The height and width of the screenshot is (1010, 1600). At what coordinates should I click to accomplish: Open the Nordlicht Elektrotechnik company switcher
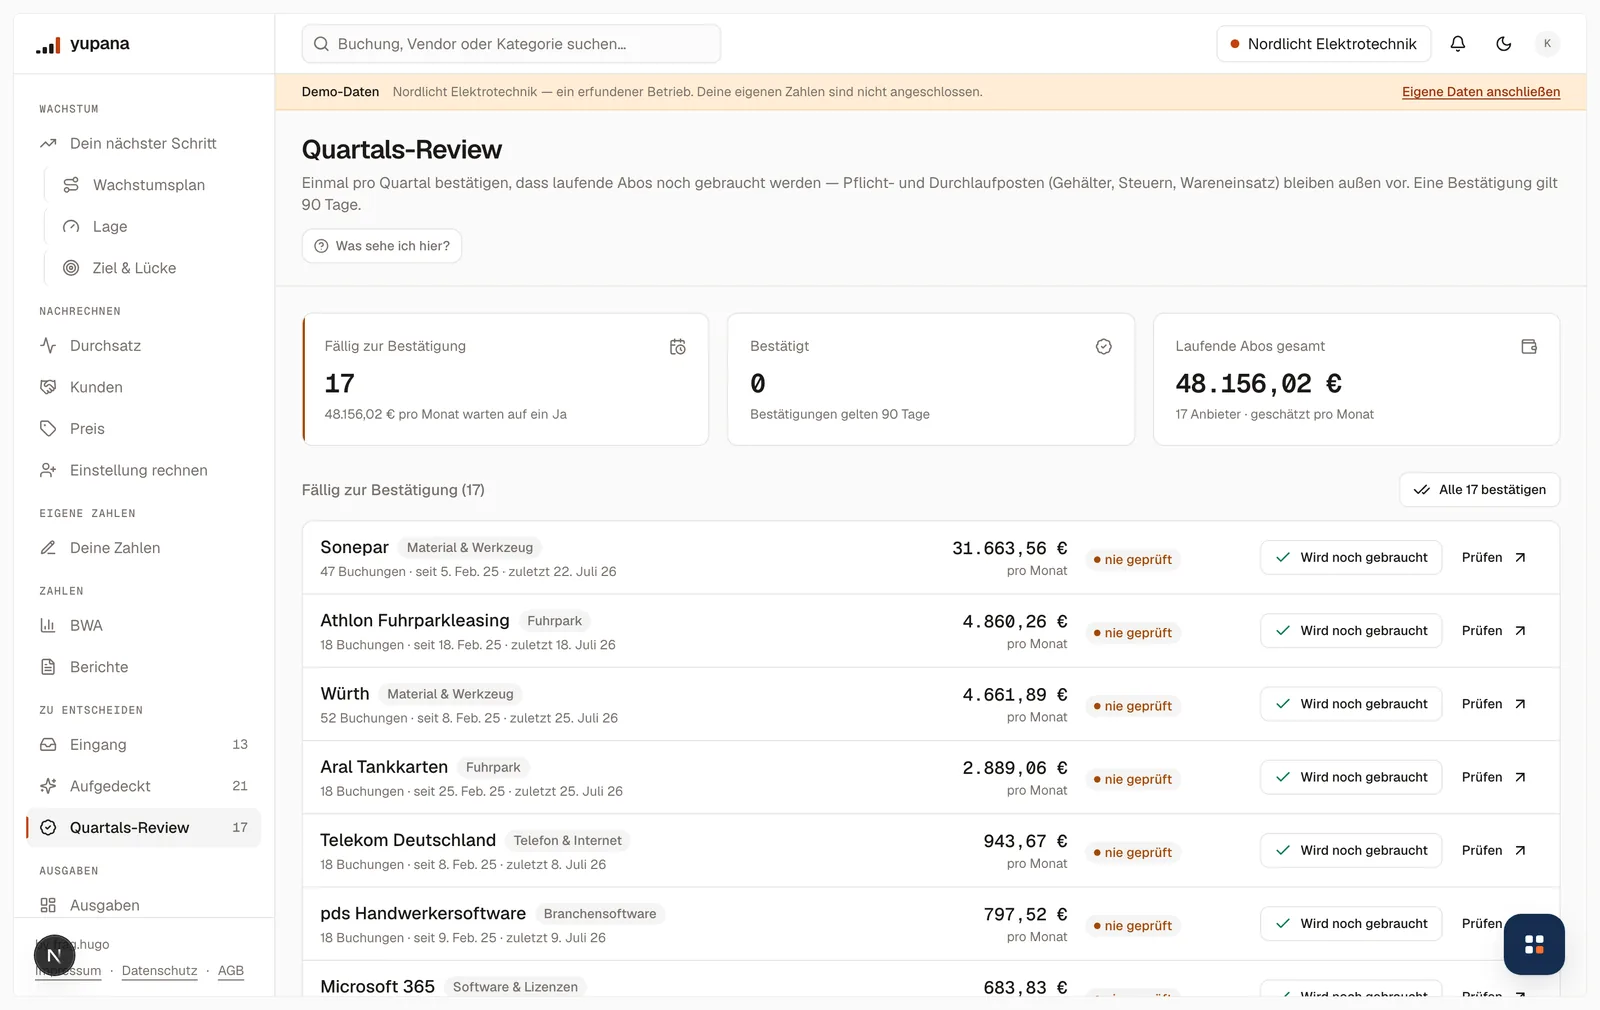click(x=1323, y=44)
